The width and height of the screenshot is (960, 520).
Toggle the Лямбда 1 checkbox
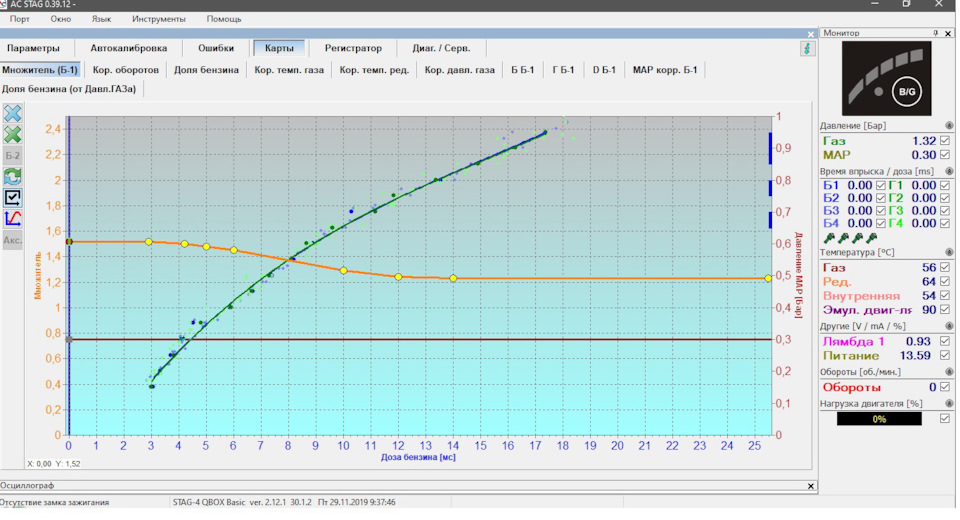[945, 341]
